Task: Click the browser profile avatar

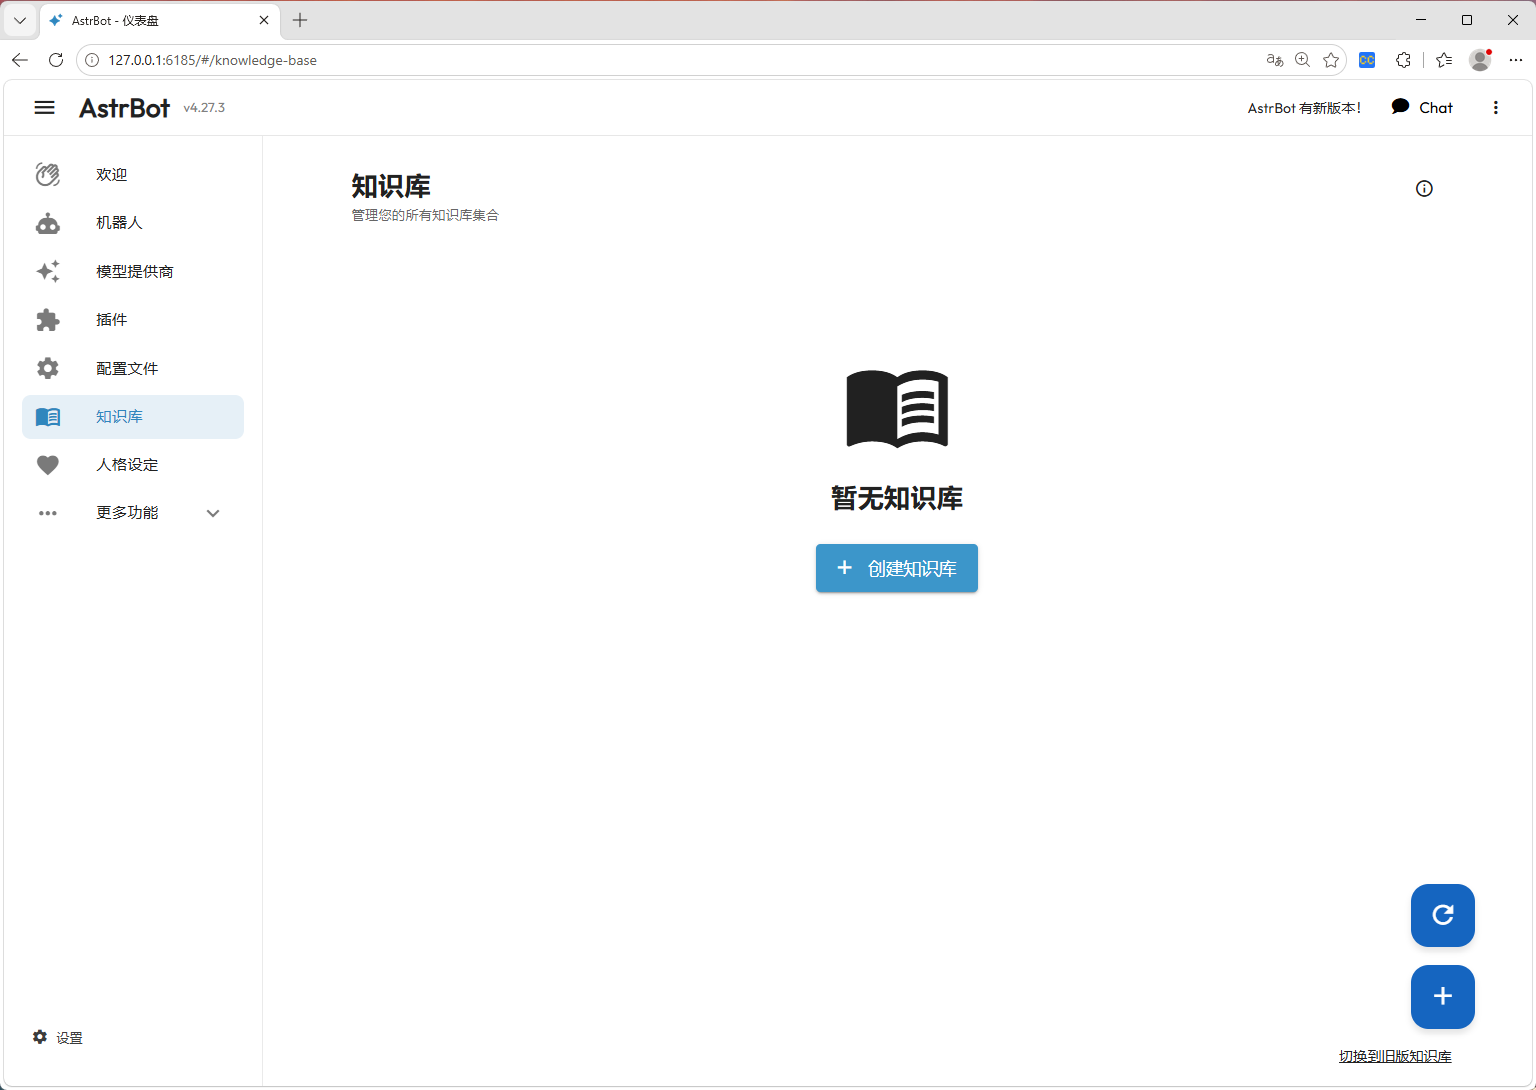Action: (1480, 60)
